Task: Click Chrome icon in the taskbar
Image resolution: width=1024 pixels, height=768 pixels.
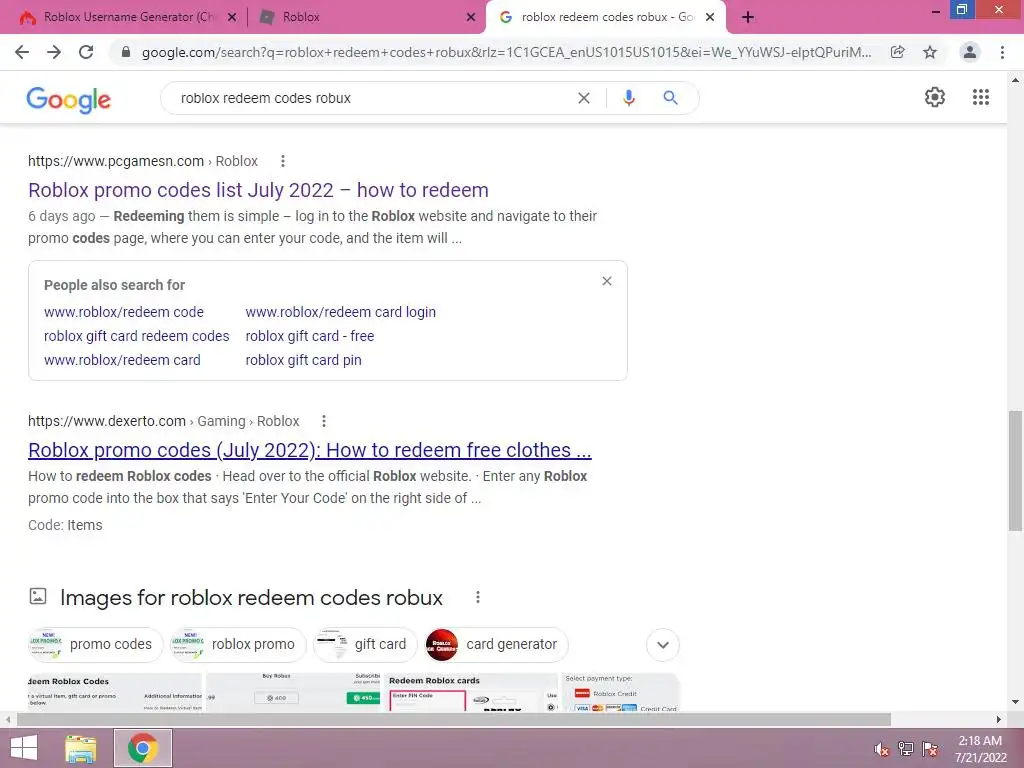Action: pyautogui.click(x=143, y=748)
